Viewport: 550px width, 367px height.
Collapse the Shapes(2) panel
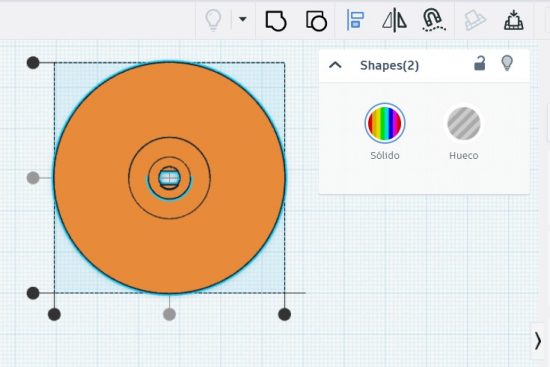pyautogui.click(x=335, y=65)
